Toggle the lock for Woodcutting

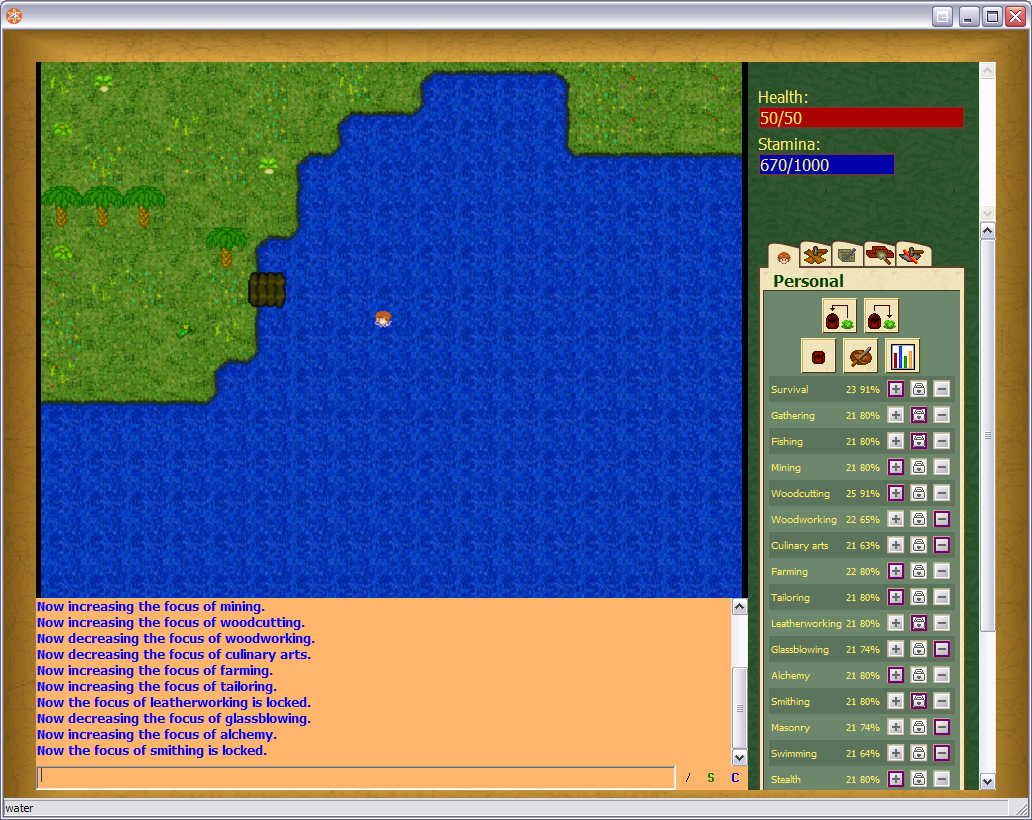919,493
